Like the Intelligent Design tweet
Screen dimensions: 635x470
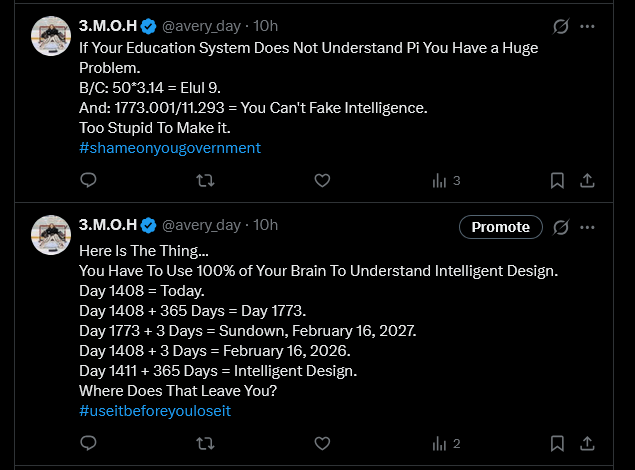(x=322, y=443)
